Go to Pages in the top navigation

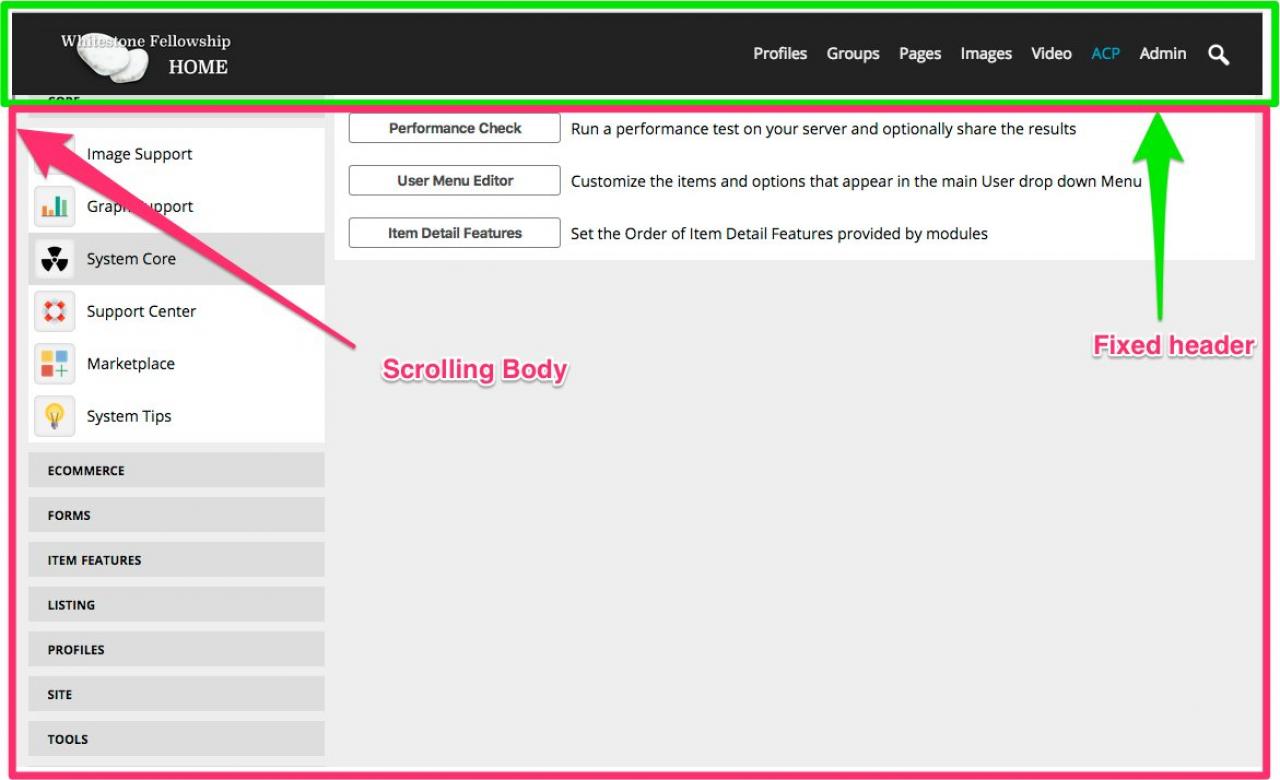pos(920,54)
